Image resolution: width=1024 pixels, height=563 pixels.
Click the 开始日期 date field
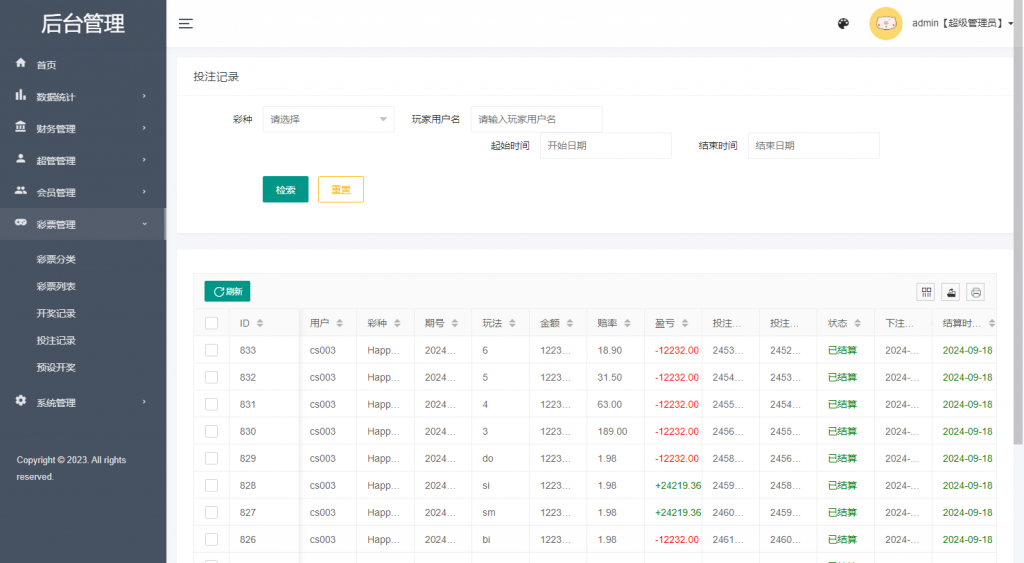(x=605, y=146)
